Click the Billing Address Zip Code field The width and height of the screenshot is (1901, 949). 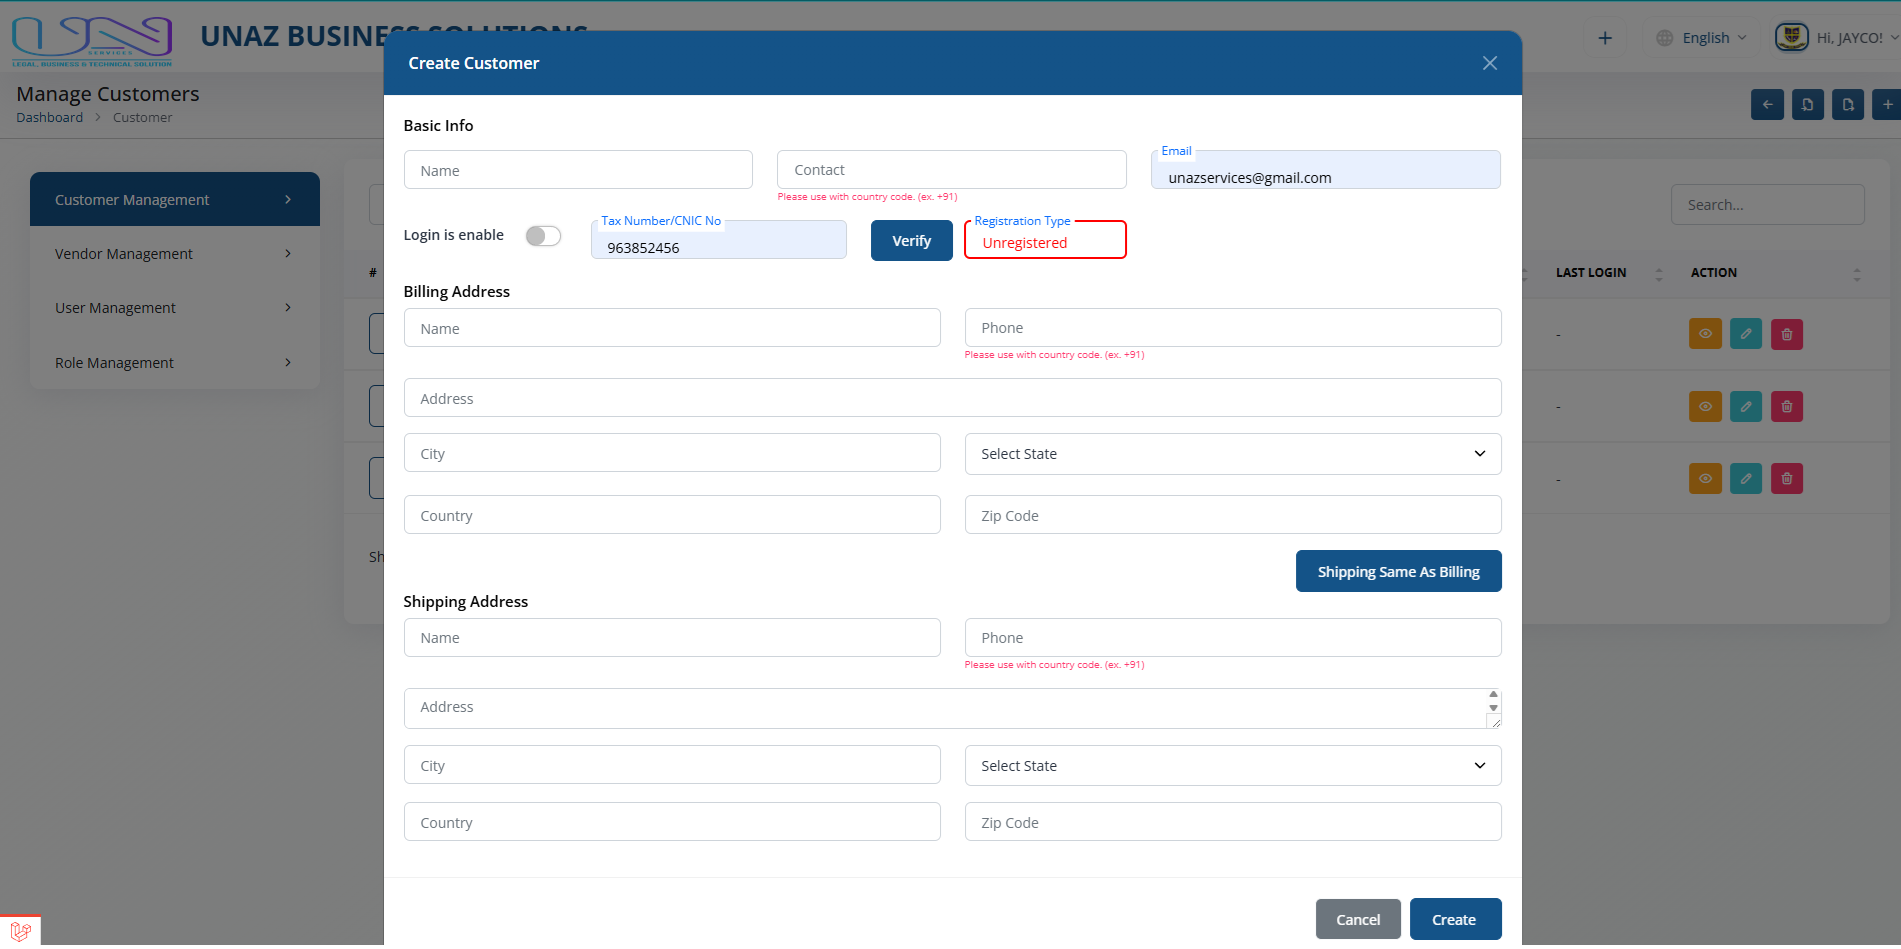1232,516
